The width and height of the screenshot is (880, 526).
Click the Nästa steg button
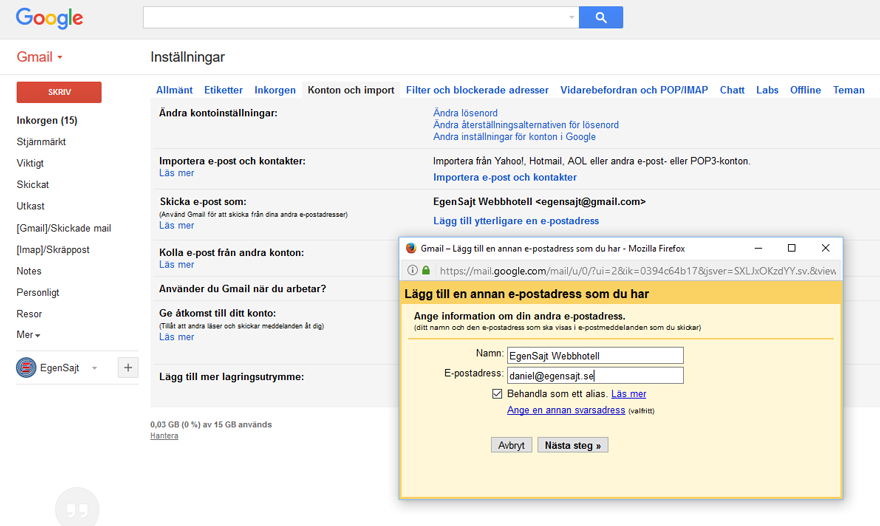click(x=572, y=445)
